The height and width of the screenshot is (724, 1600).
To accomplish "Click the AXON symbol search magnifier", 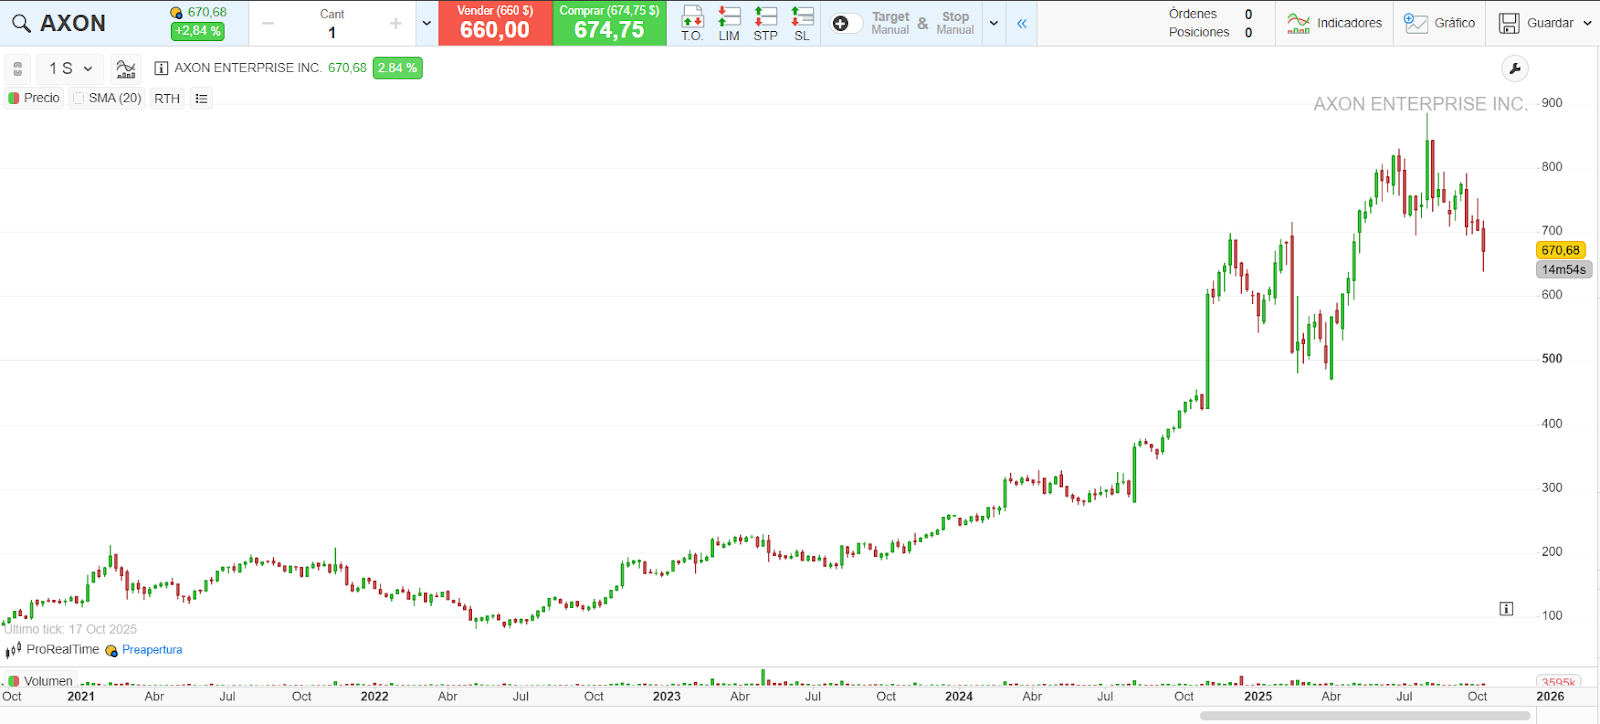I will coord(21,23).
